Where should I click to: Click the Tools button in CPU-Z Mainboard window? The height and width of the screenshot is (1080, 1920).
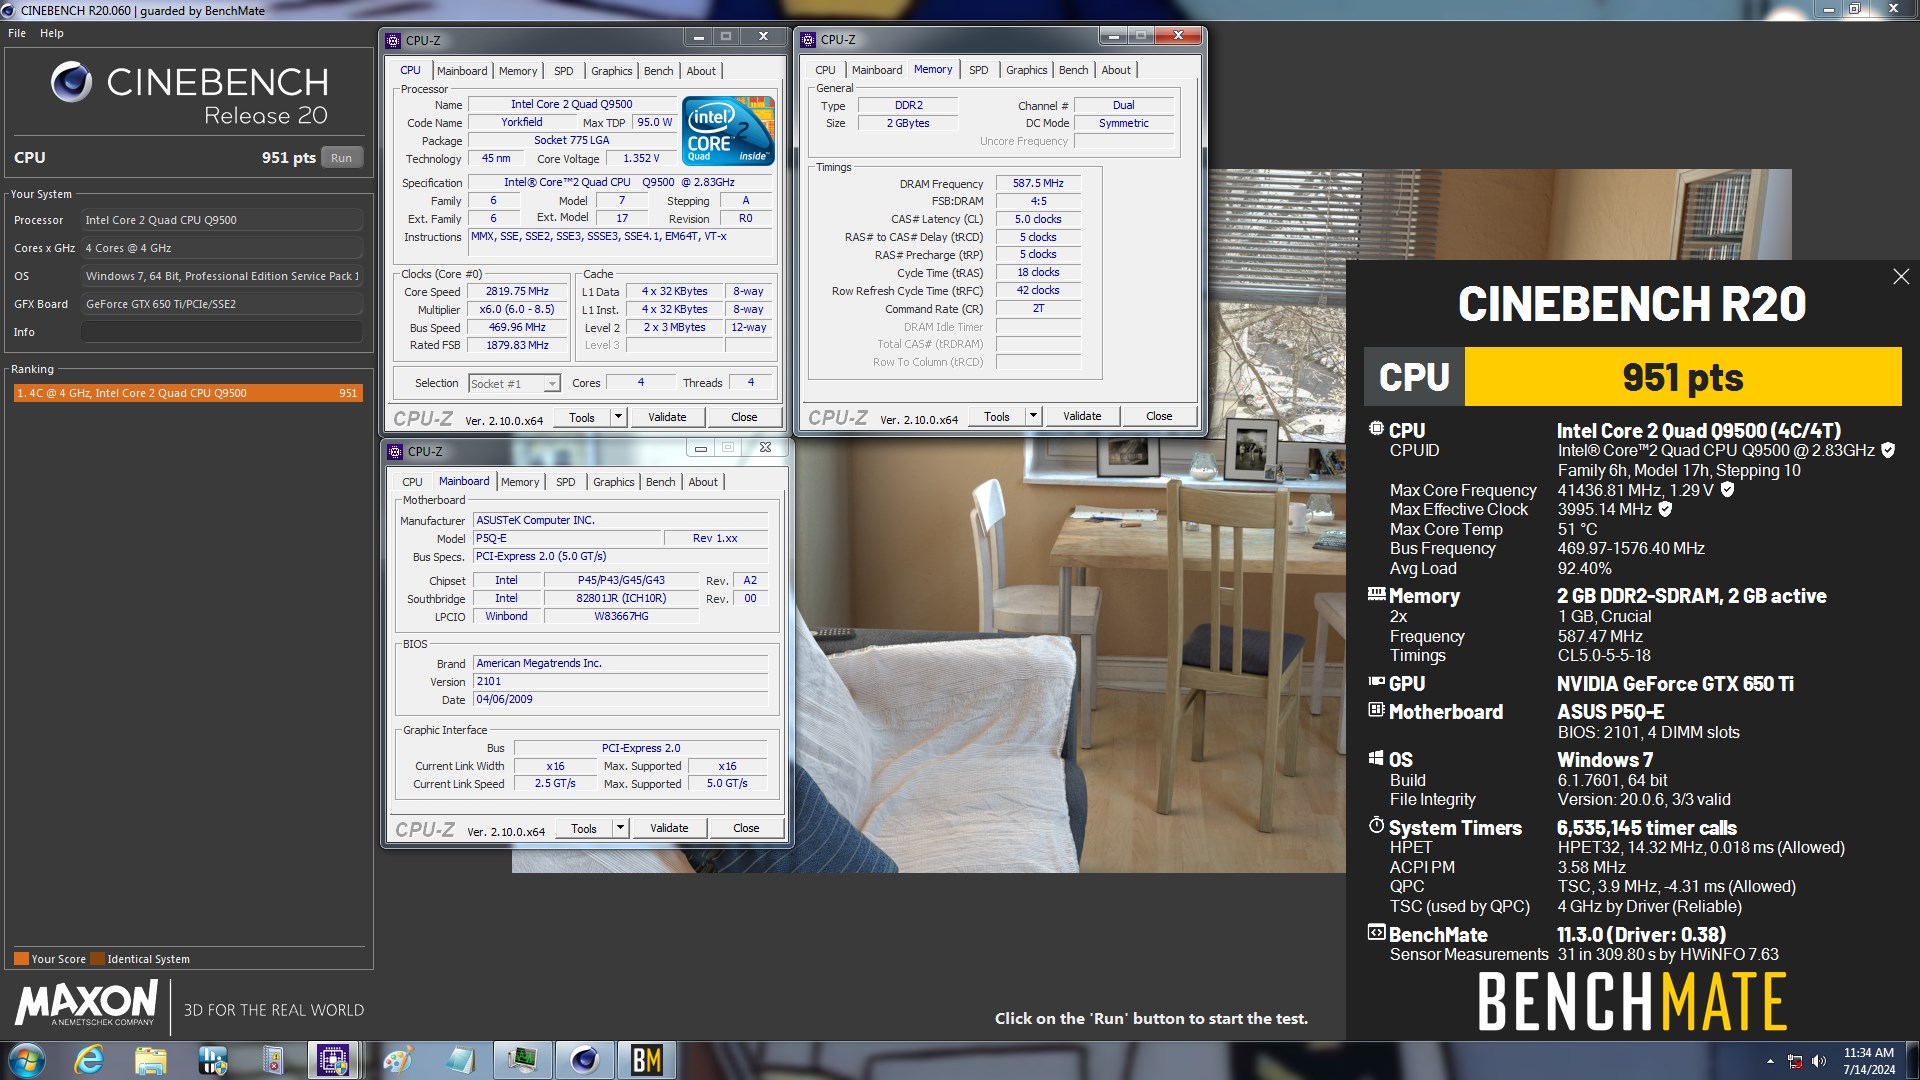click(x=584, y=828)
